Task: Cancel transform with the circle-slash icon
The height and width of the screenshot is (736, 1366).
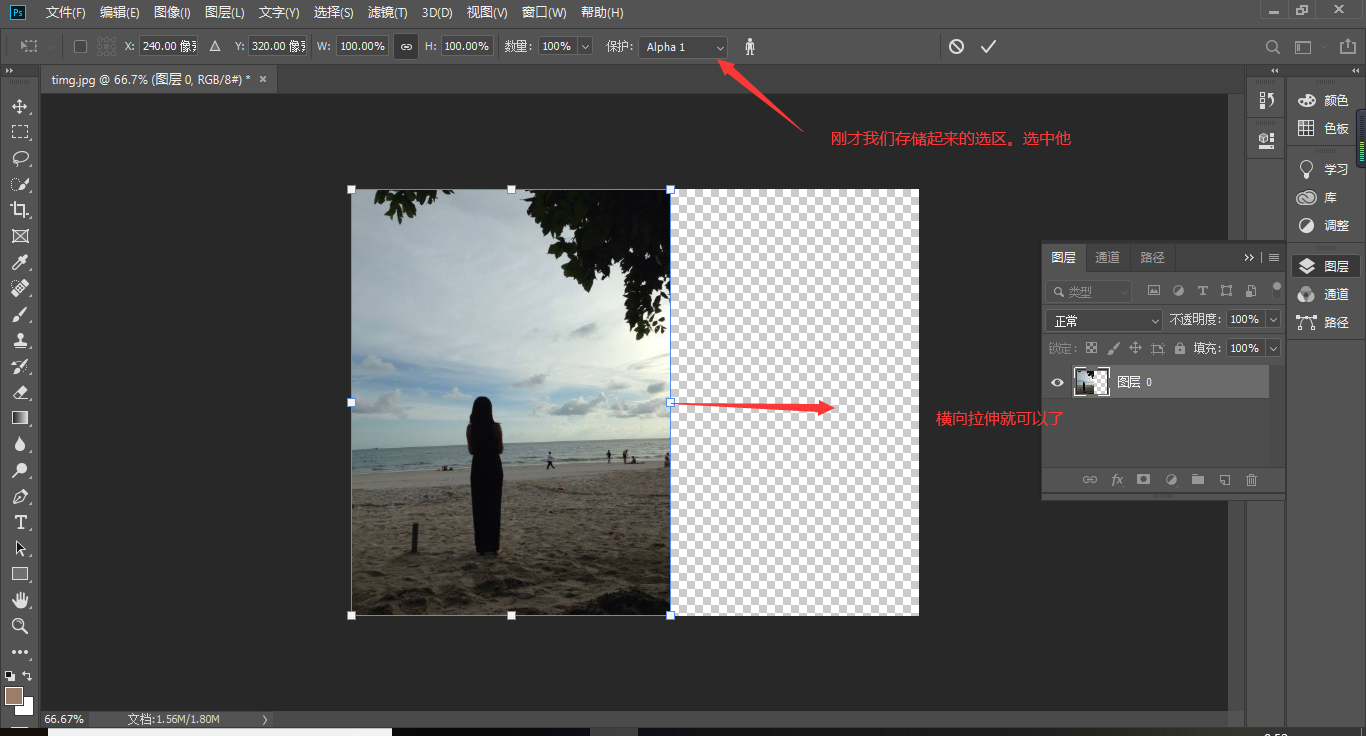Action: [x=956, y=46]
